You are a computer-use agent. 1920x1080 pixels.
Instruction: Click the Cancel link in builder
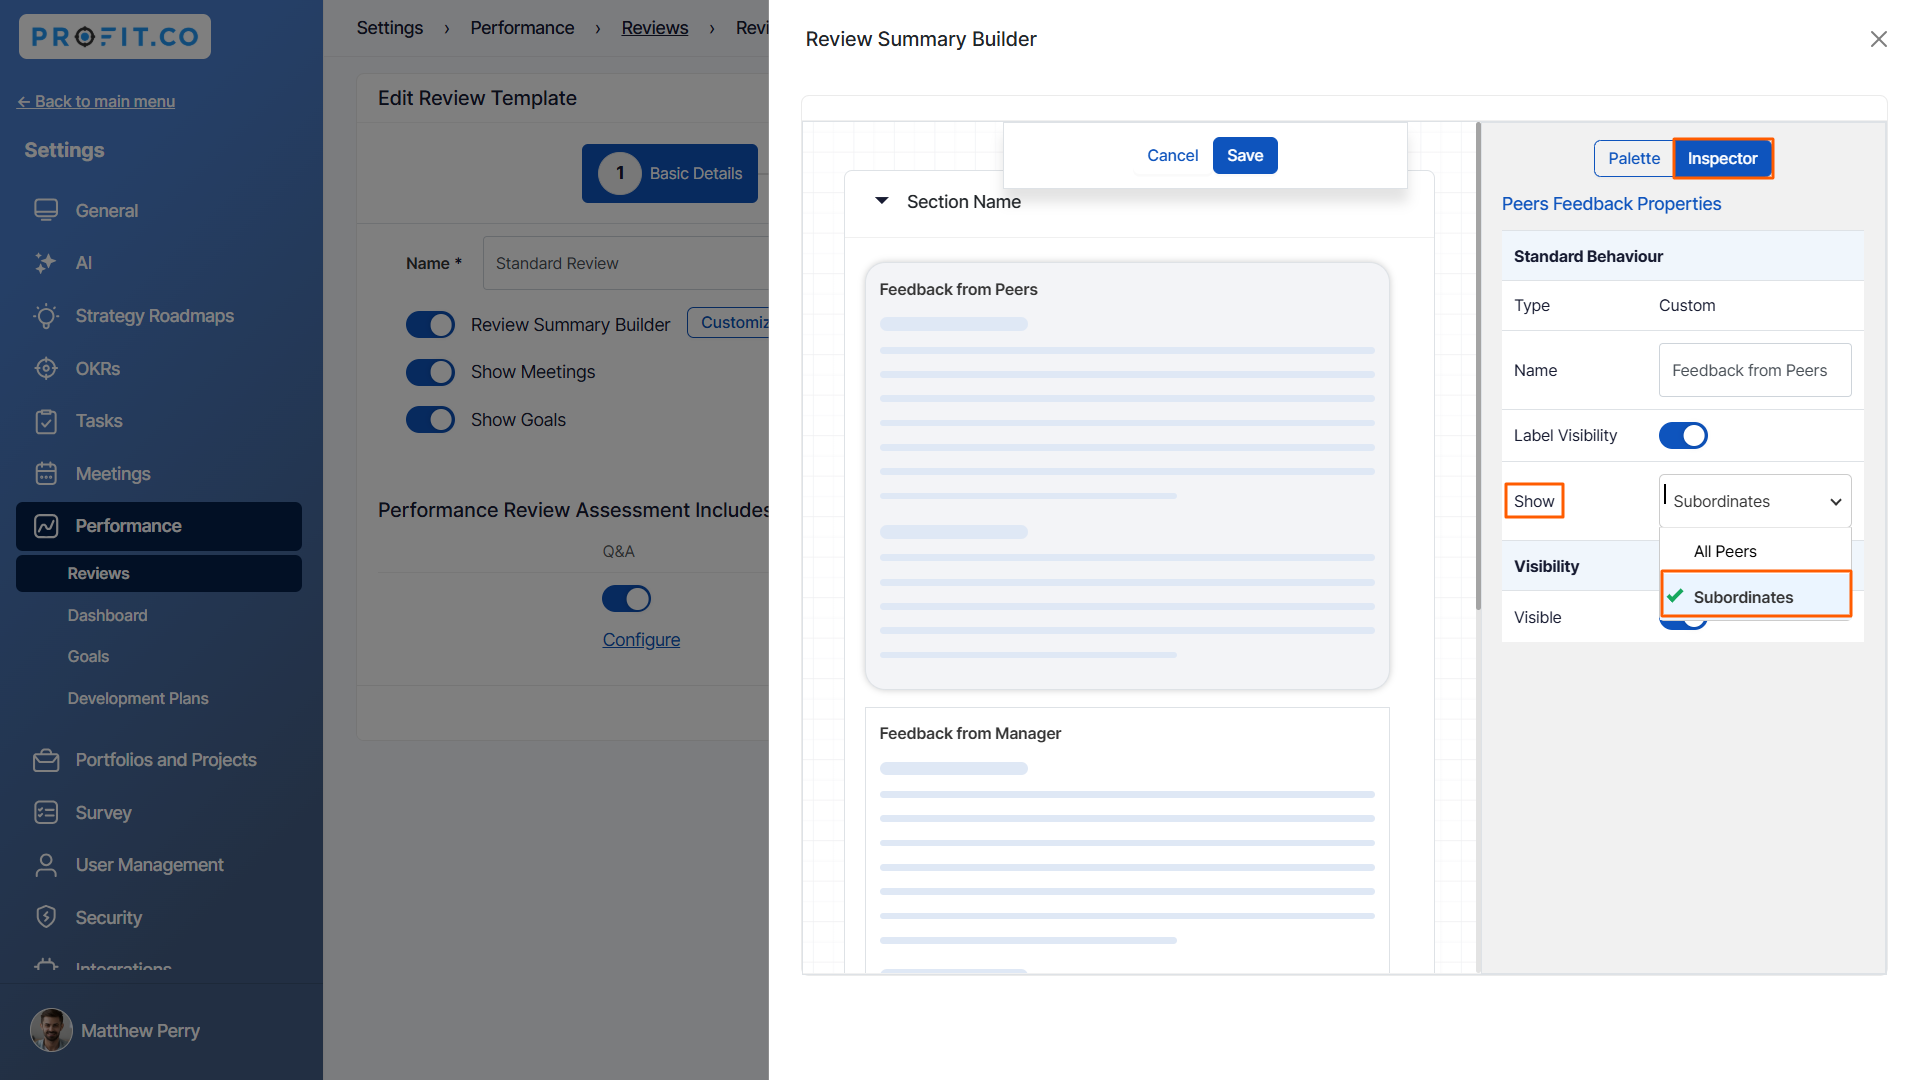[1172, 156]
